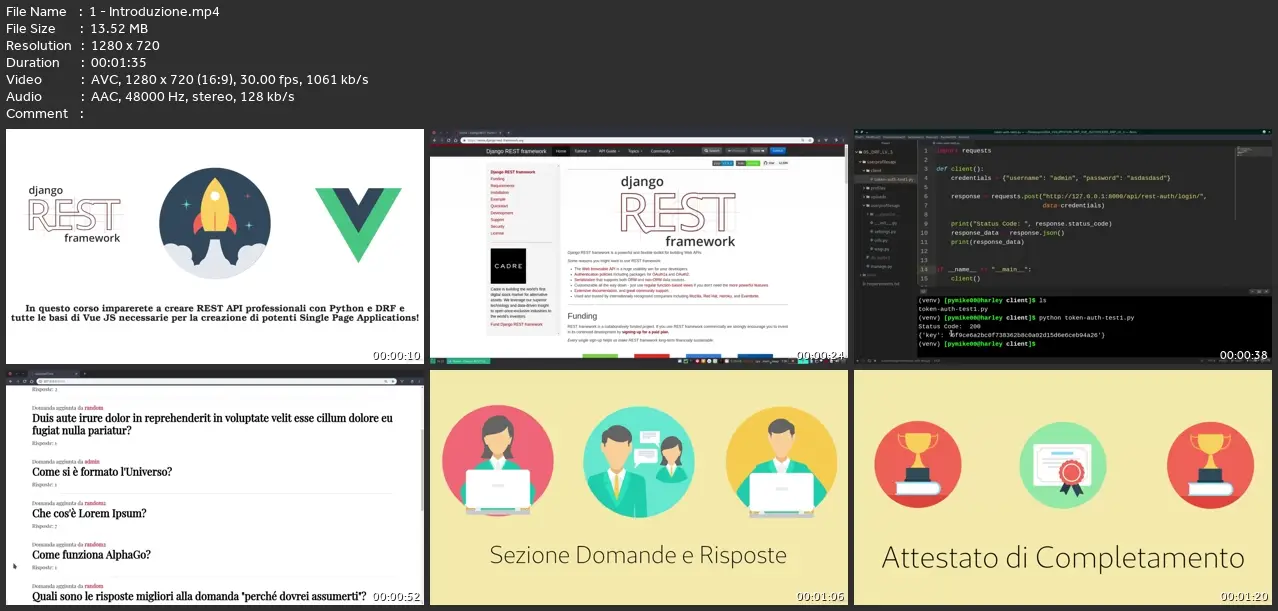
Task: Collapse the client folder in editor tree
Action: click(x=876, y=170)
